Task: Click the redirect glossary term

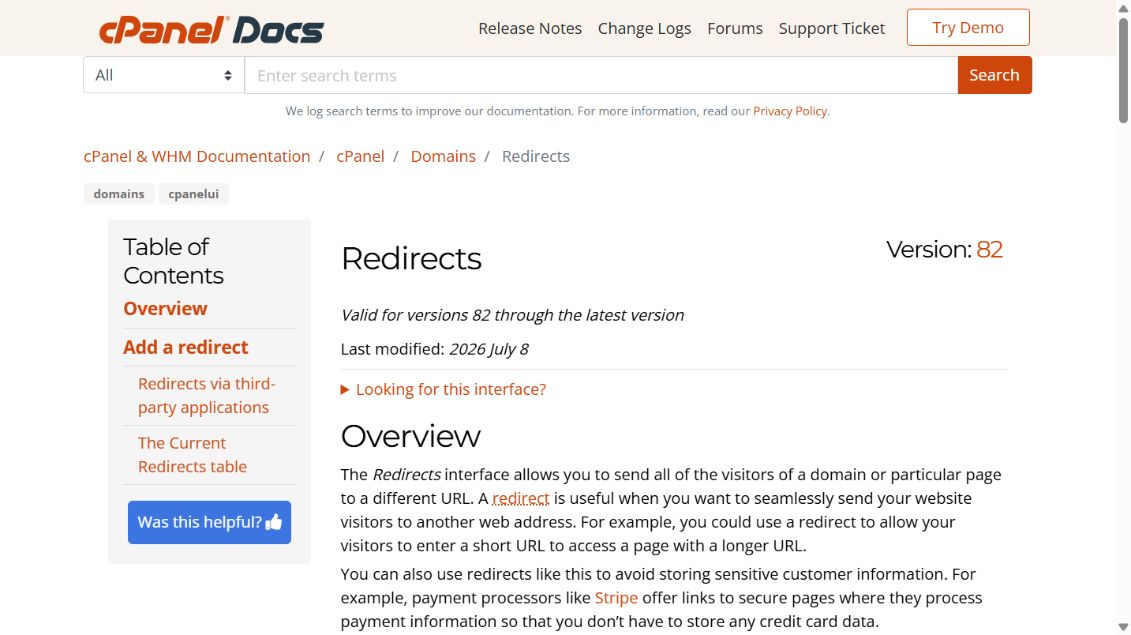Action: pos(520,499)
